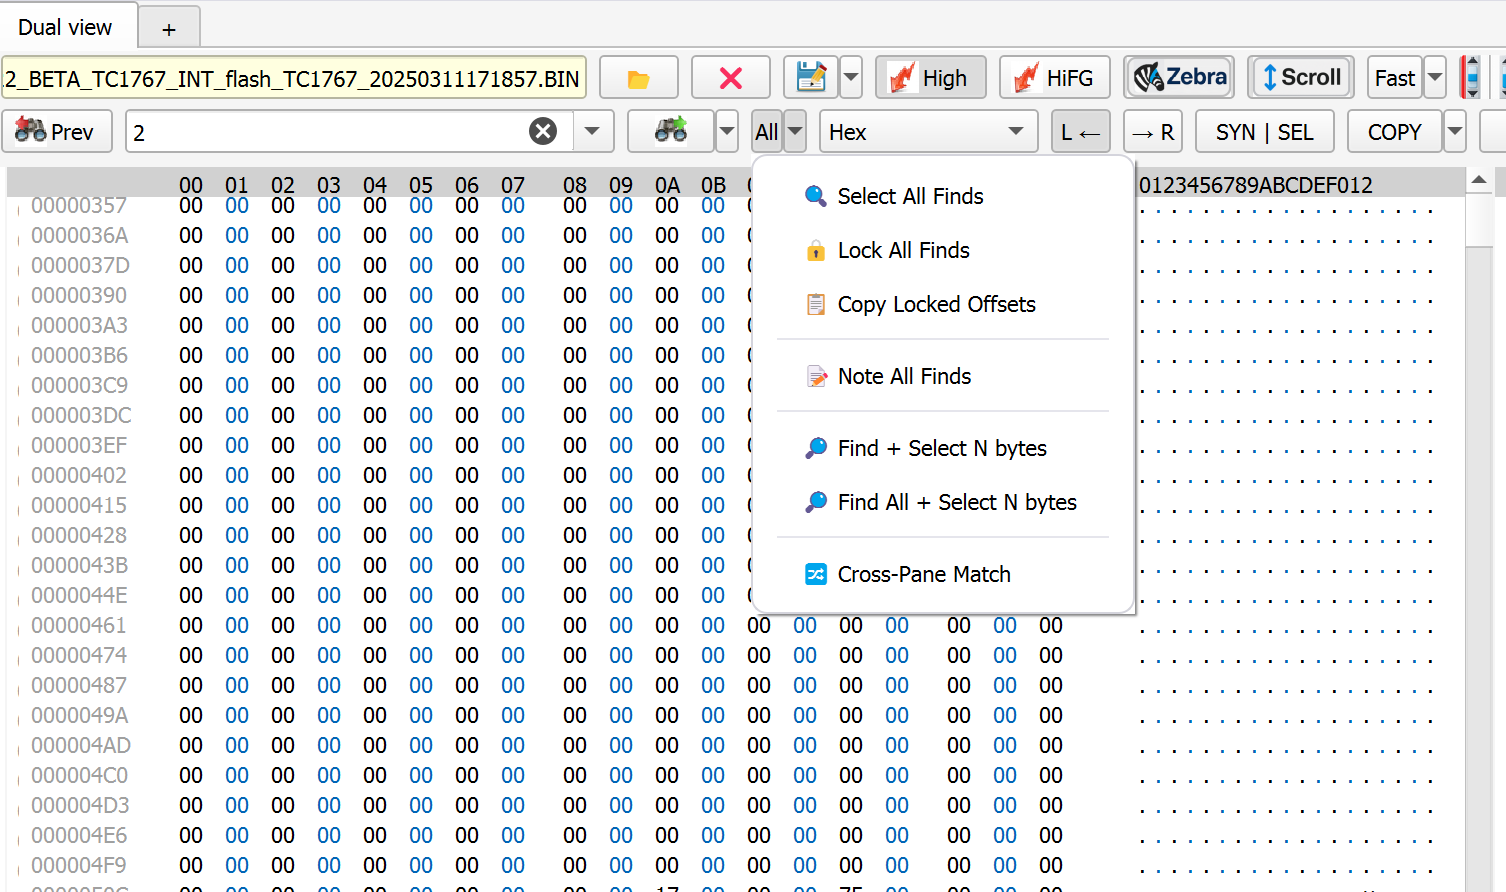Click the file path field with BIN filename
Viewport: 1506px width, 892px height.
(x=294, y=78)
